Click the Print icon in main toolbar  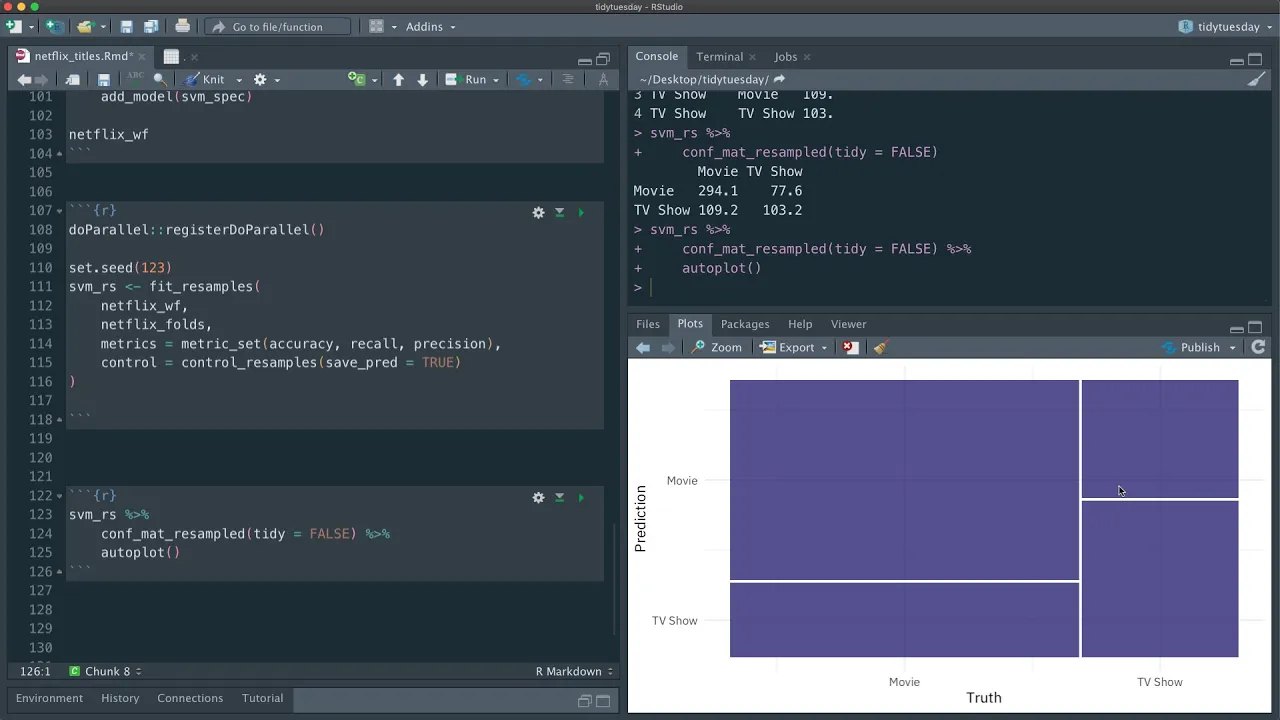pyautogui.click(x=182, y=27)
